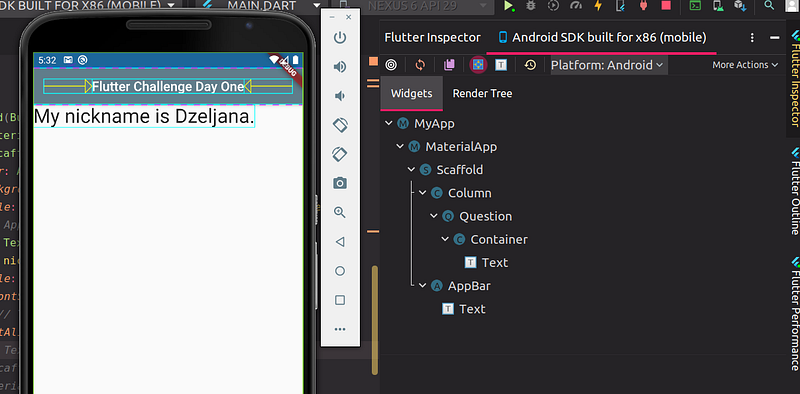Rotate emulator left with first rotate icon
This screenshot has height=394, width=800.
(340, 125)
